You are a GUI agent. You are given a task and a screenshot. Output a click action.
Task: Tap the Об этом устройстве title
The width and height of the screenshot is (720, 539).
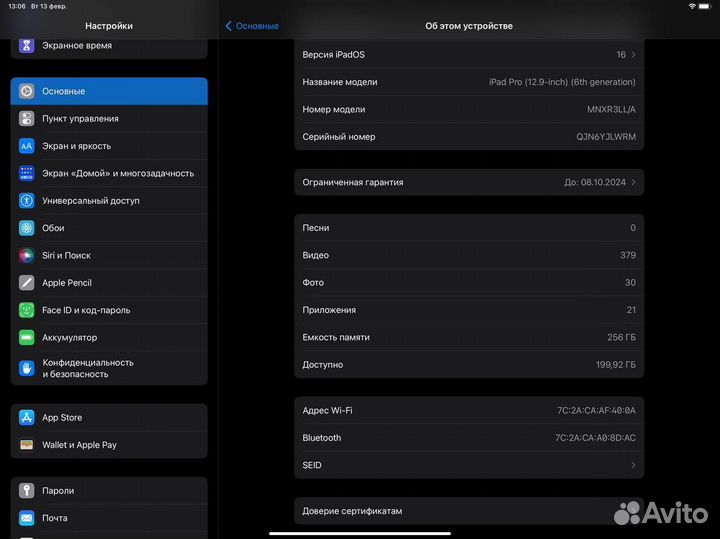[469, 26]
